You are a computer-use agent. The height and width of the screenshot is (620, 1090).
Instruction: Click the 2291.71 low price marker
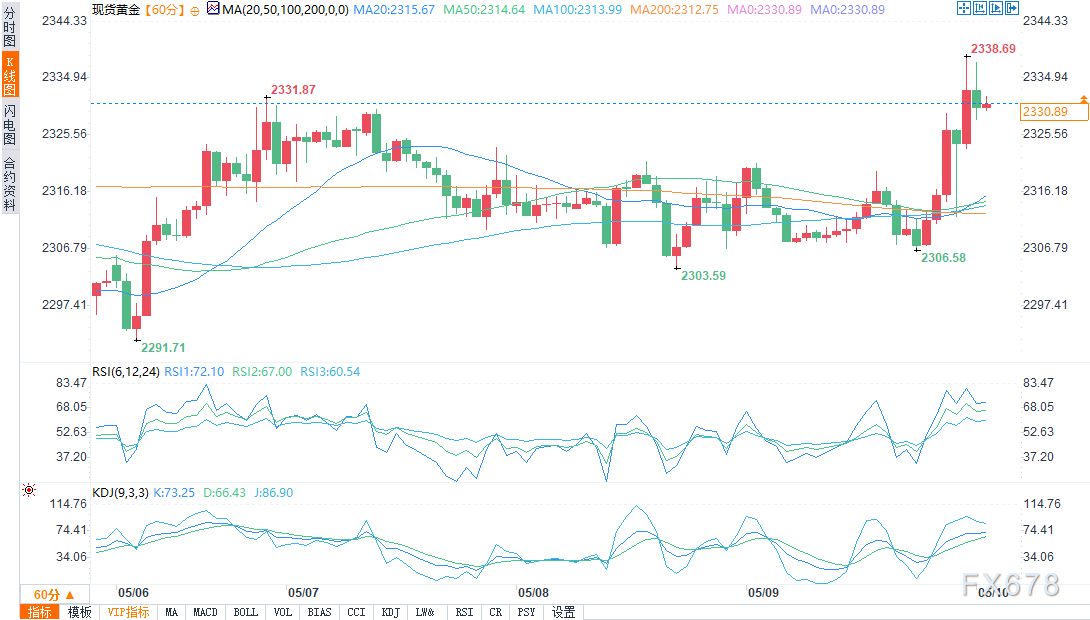pos(163,348)
